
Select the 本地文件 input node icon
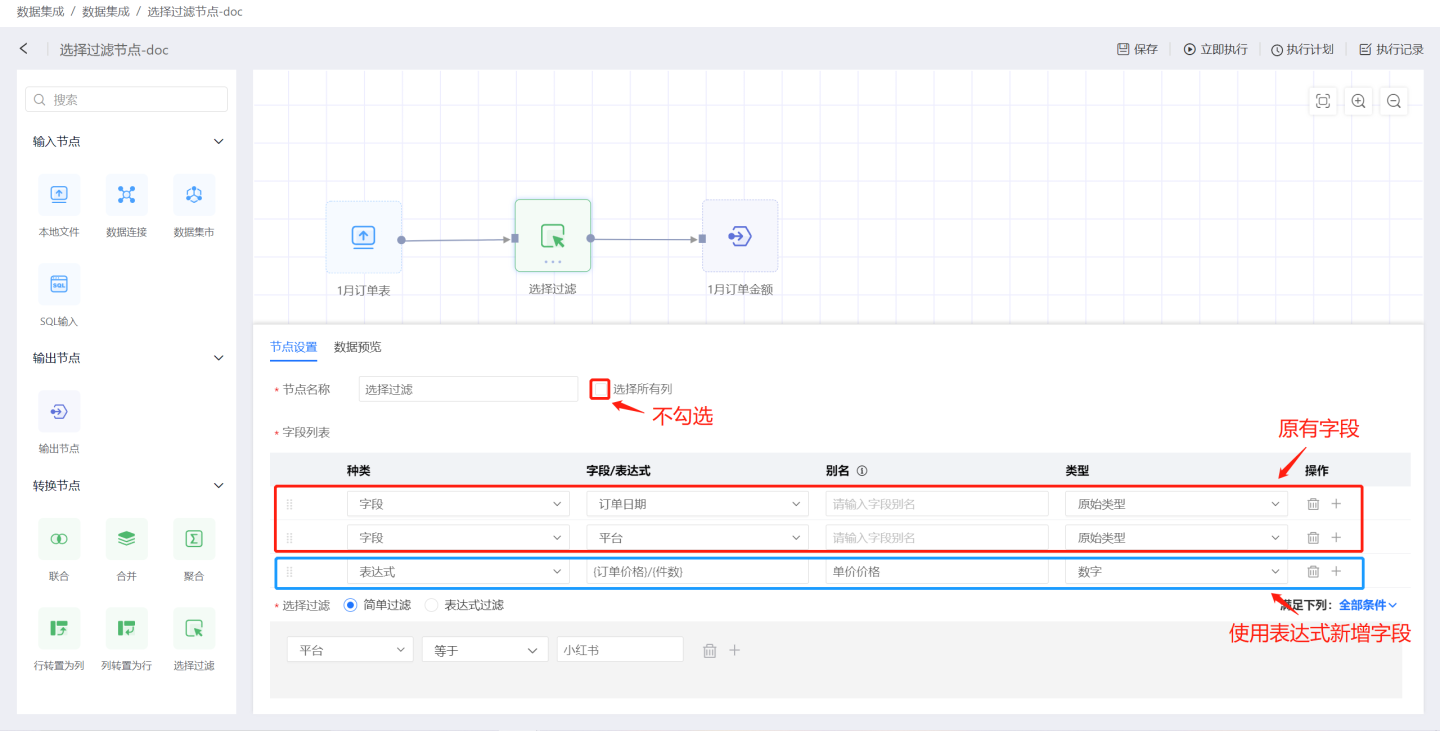[x=59, y=195]
